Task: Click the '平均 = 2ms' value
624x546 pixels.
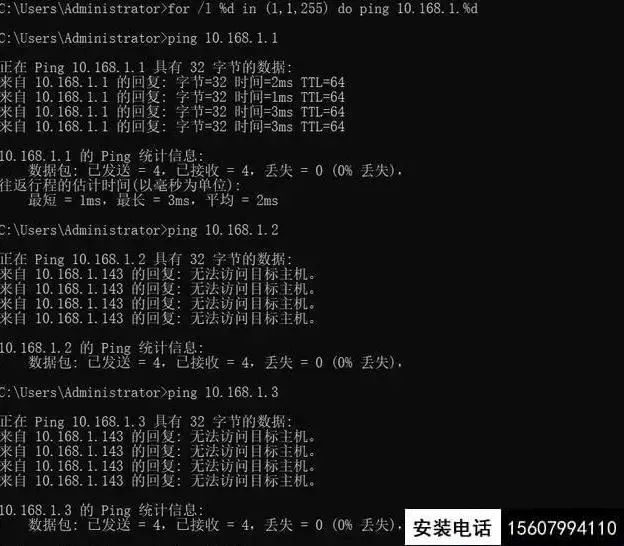Action: pyautogui.click(x=242, y=200)
